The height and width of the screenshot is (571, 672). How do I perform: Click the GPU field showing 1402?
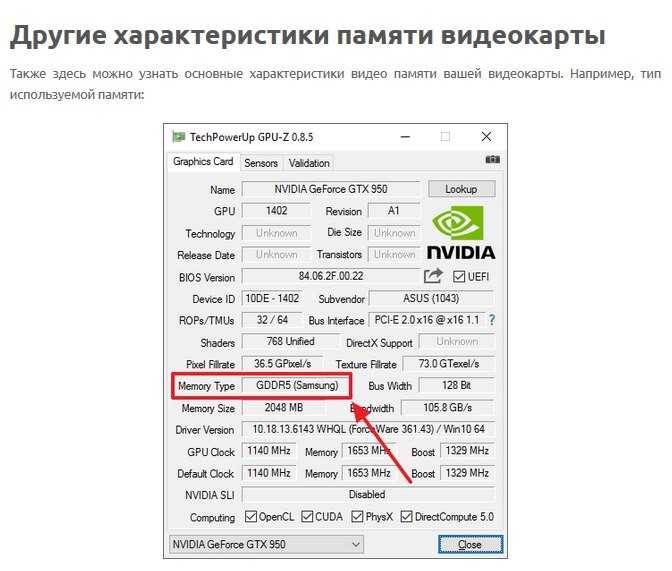[x=276, y=211]
